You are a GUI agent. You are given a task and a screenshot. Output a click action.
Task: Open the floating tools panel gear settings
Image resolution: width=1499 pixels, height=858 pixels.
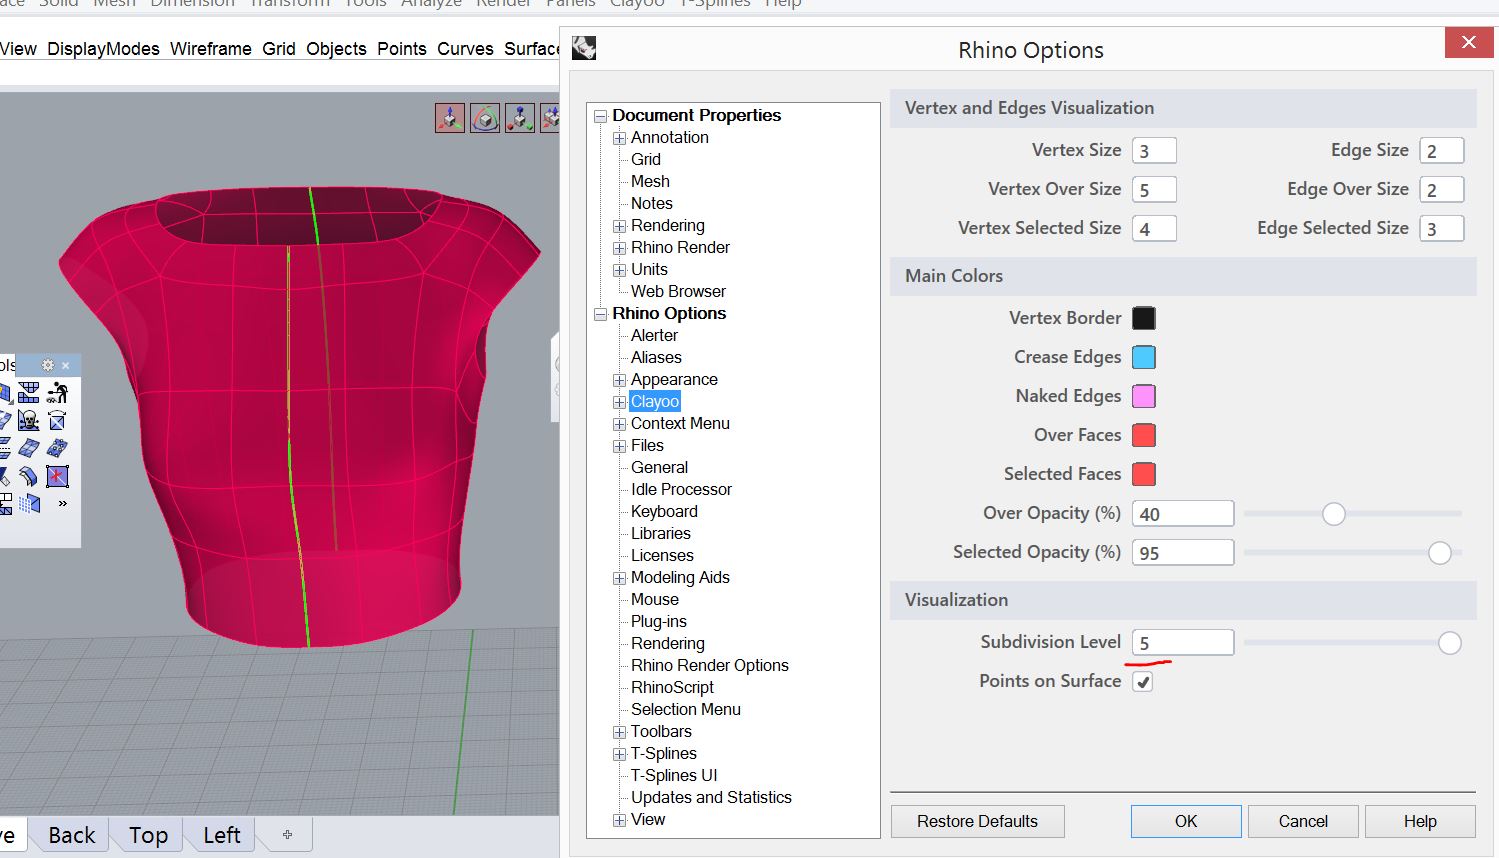[47, 365]
